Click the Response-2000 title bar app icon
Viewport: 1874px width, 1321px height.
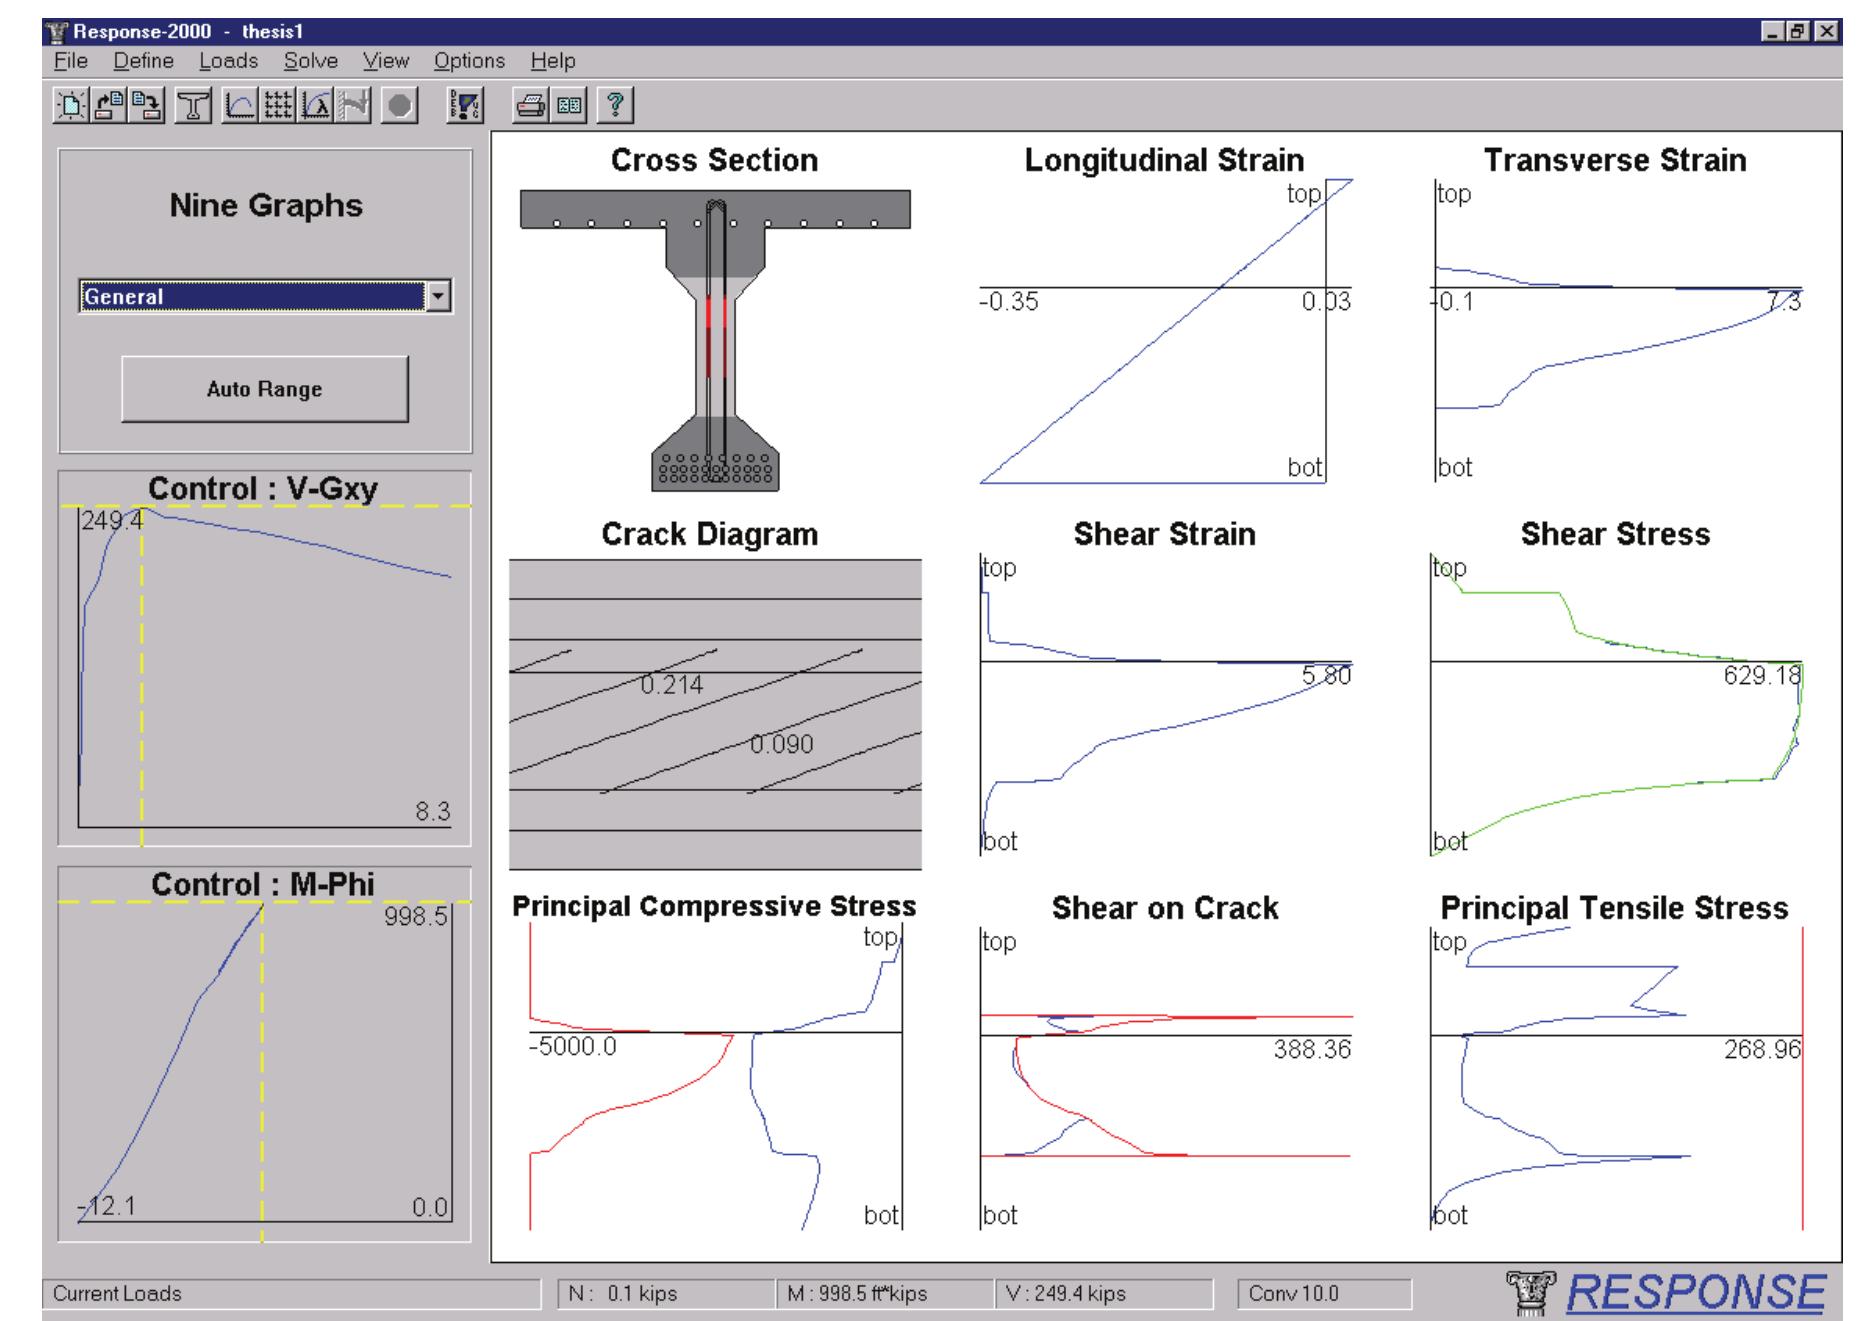pyautogui.click(x=57, y=31)
